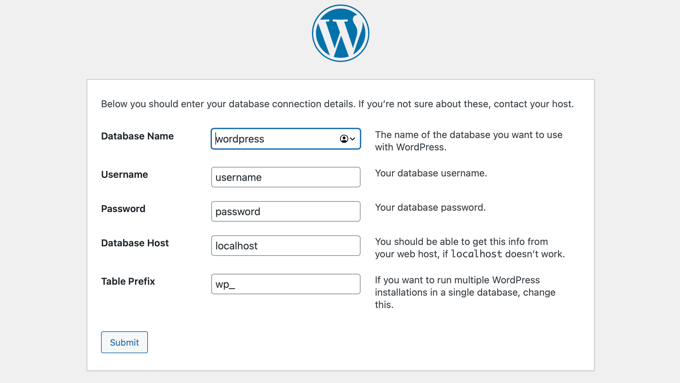
Task: Select the Database Host label
Action: click(135, 243)
